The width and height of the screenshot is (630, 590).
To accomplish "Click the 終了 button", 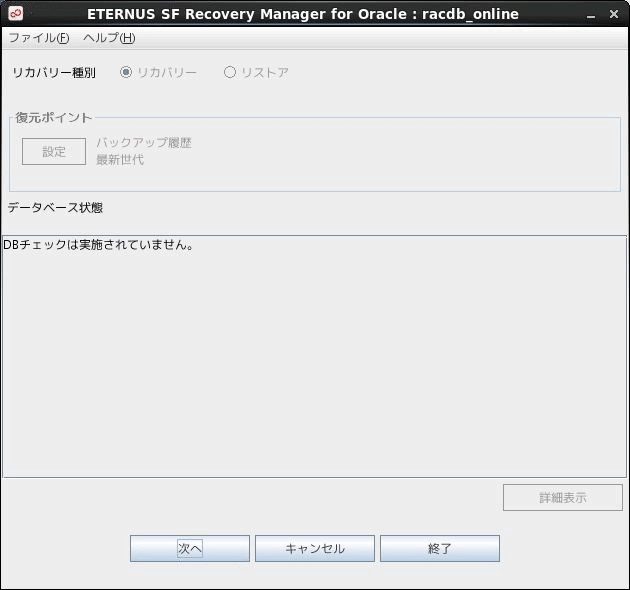I will click(440, 548).
